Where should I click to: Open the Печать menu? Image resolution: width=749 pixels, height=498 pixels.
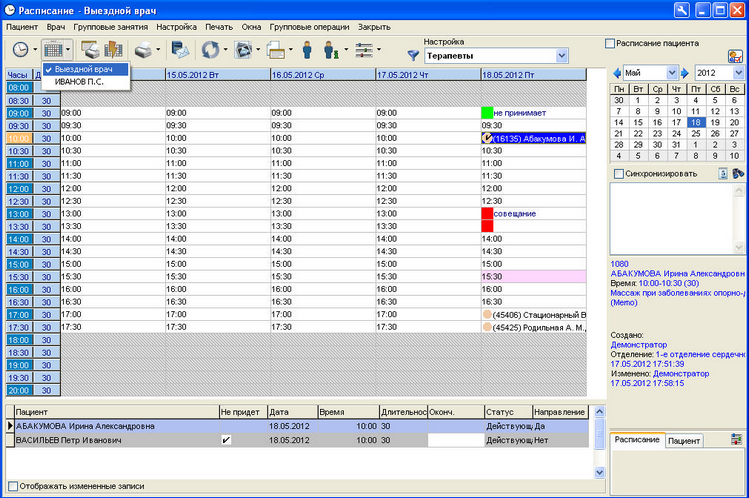[219, 27]
